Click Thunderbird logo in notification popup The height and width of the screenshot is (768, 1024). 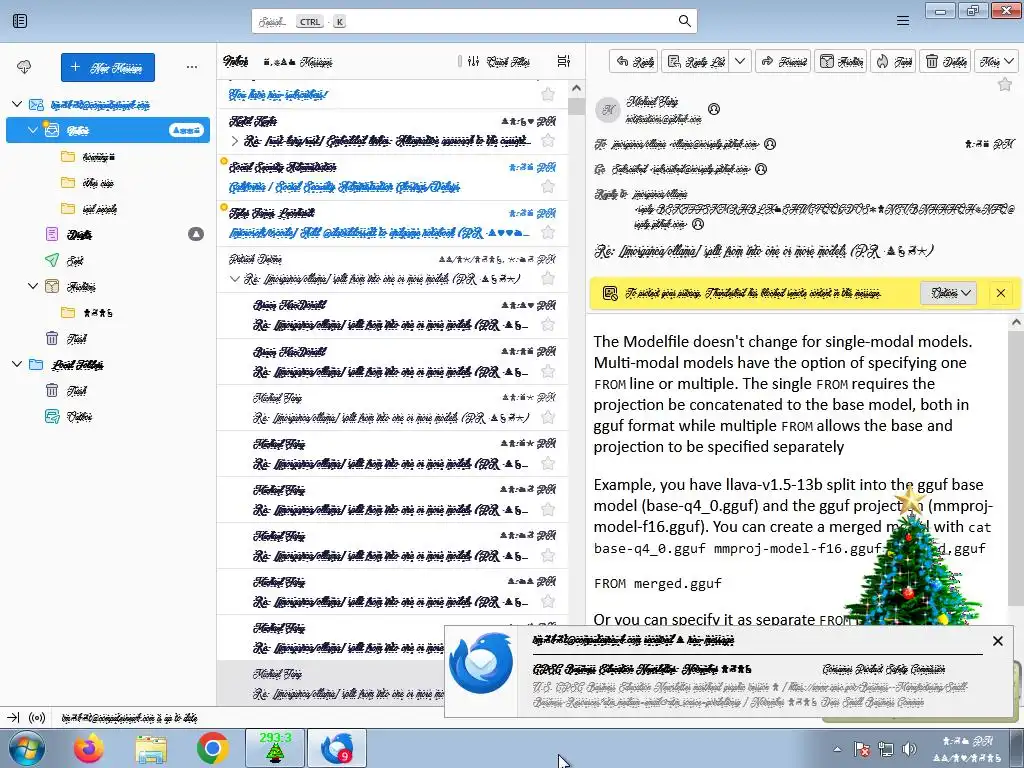[482, 663]
